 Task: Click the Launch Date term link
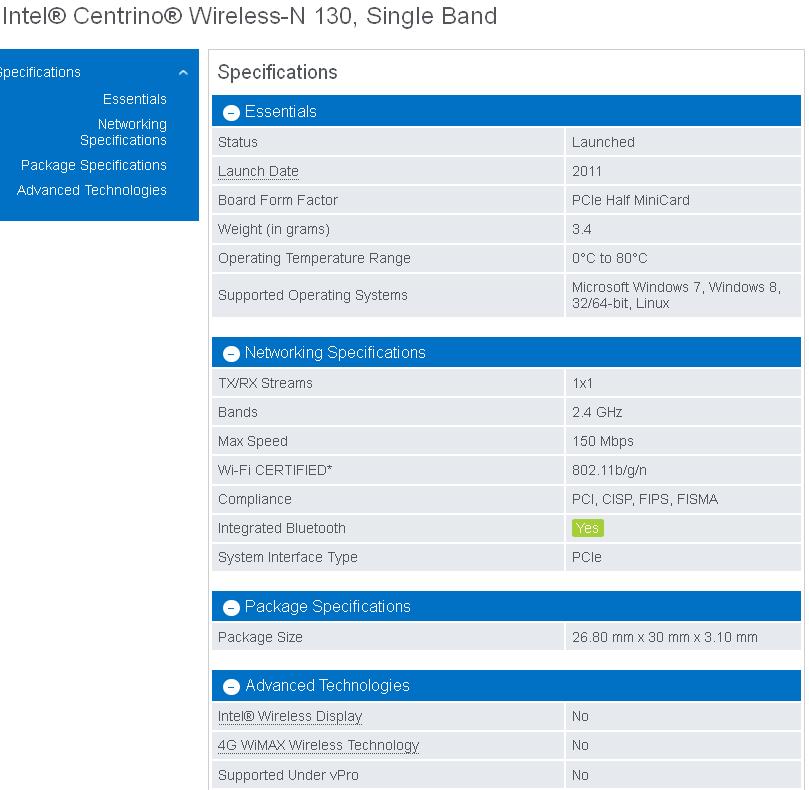(258, 171)
